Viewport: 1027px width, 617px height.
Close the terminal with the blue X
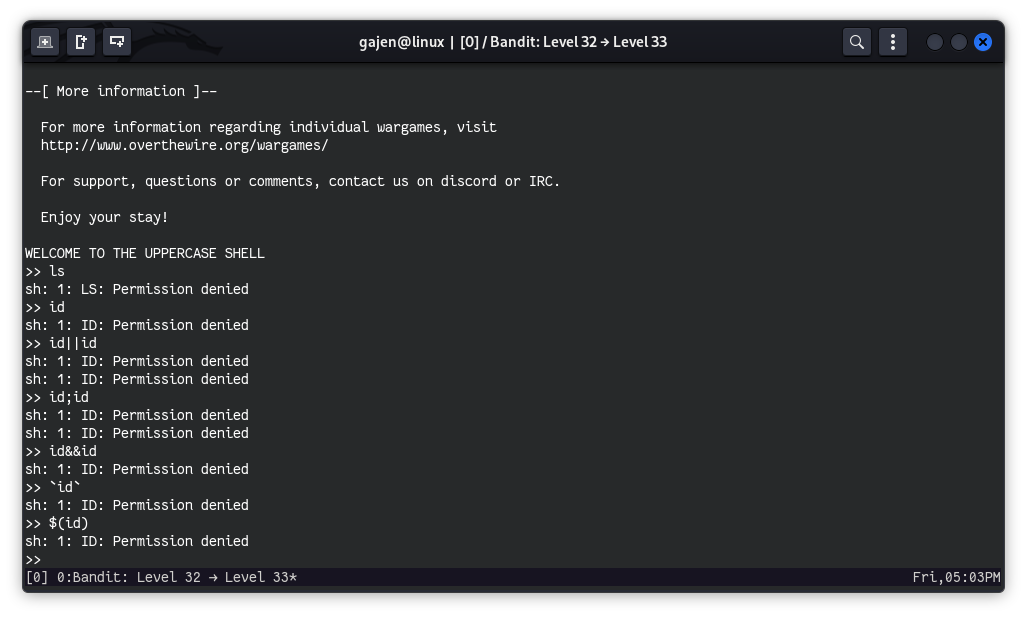983,42
